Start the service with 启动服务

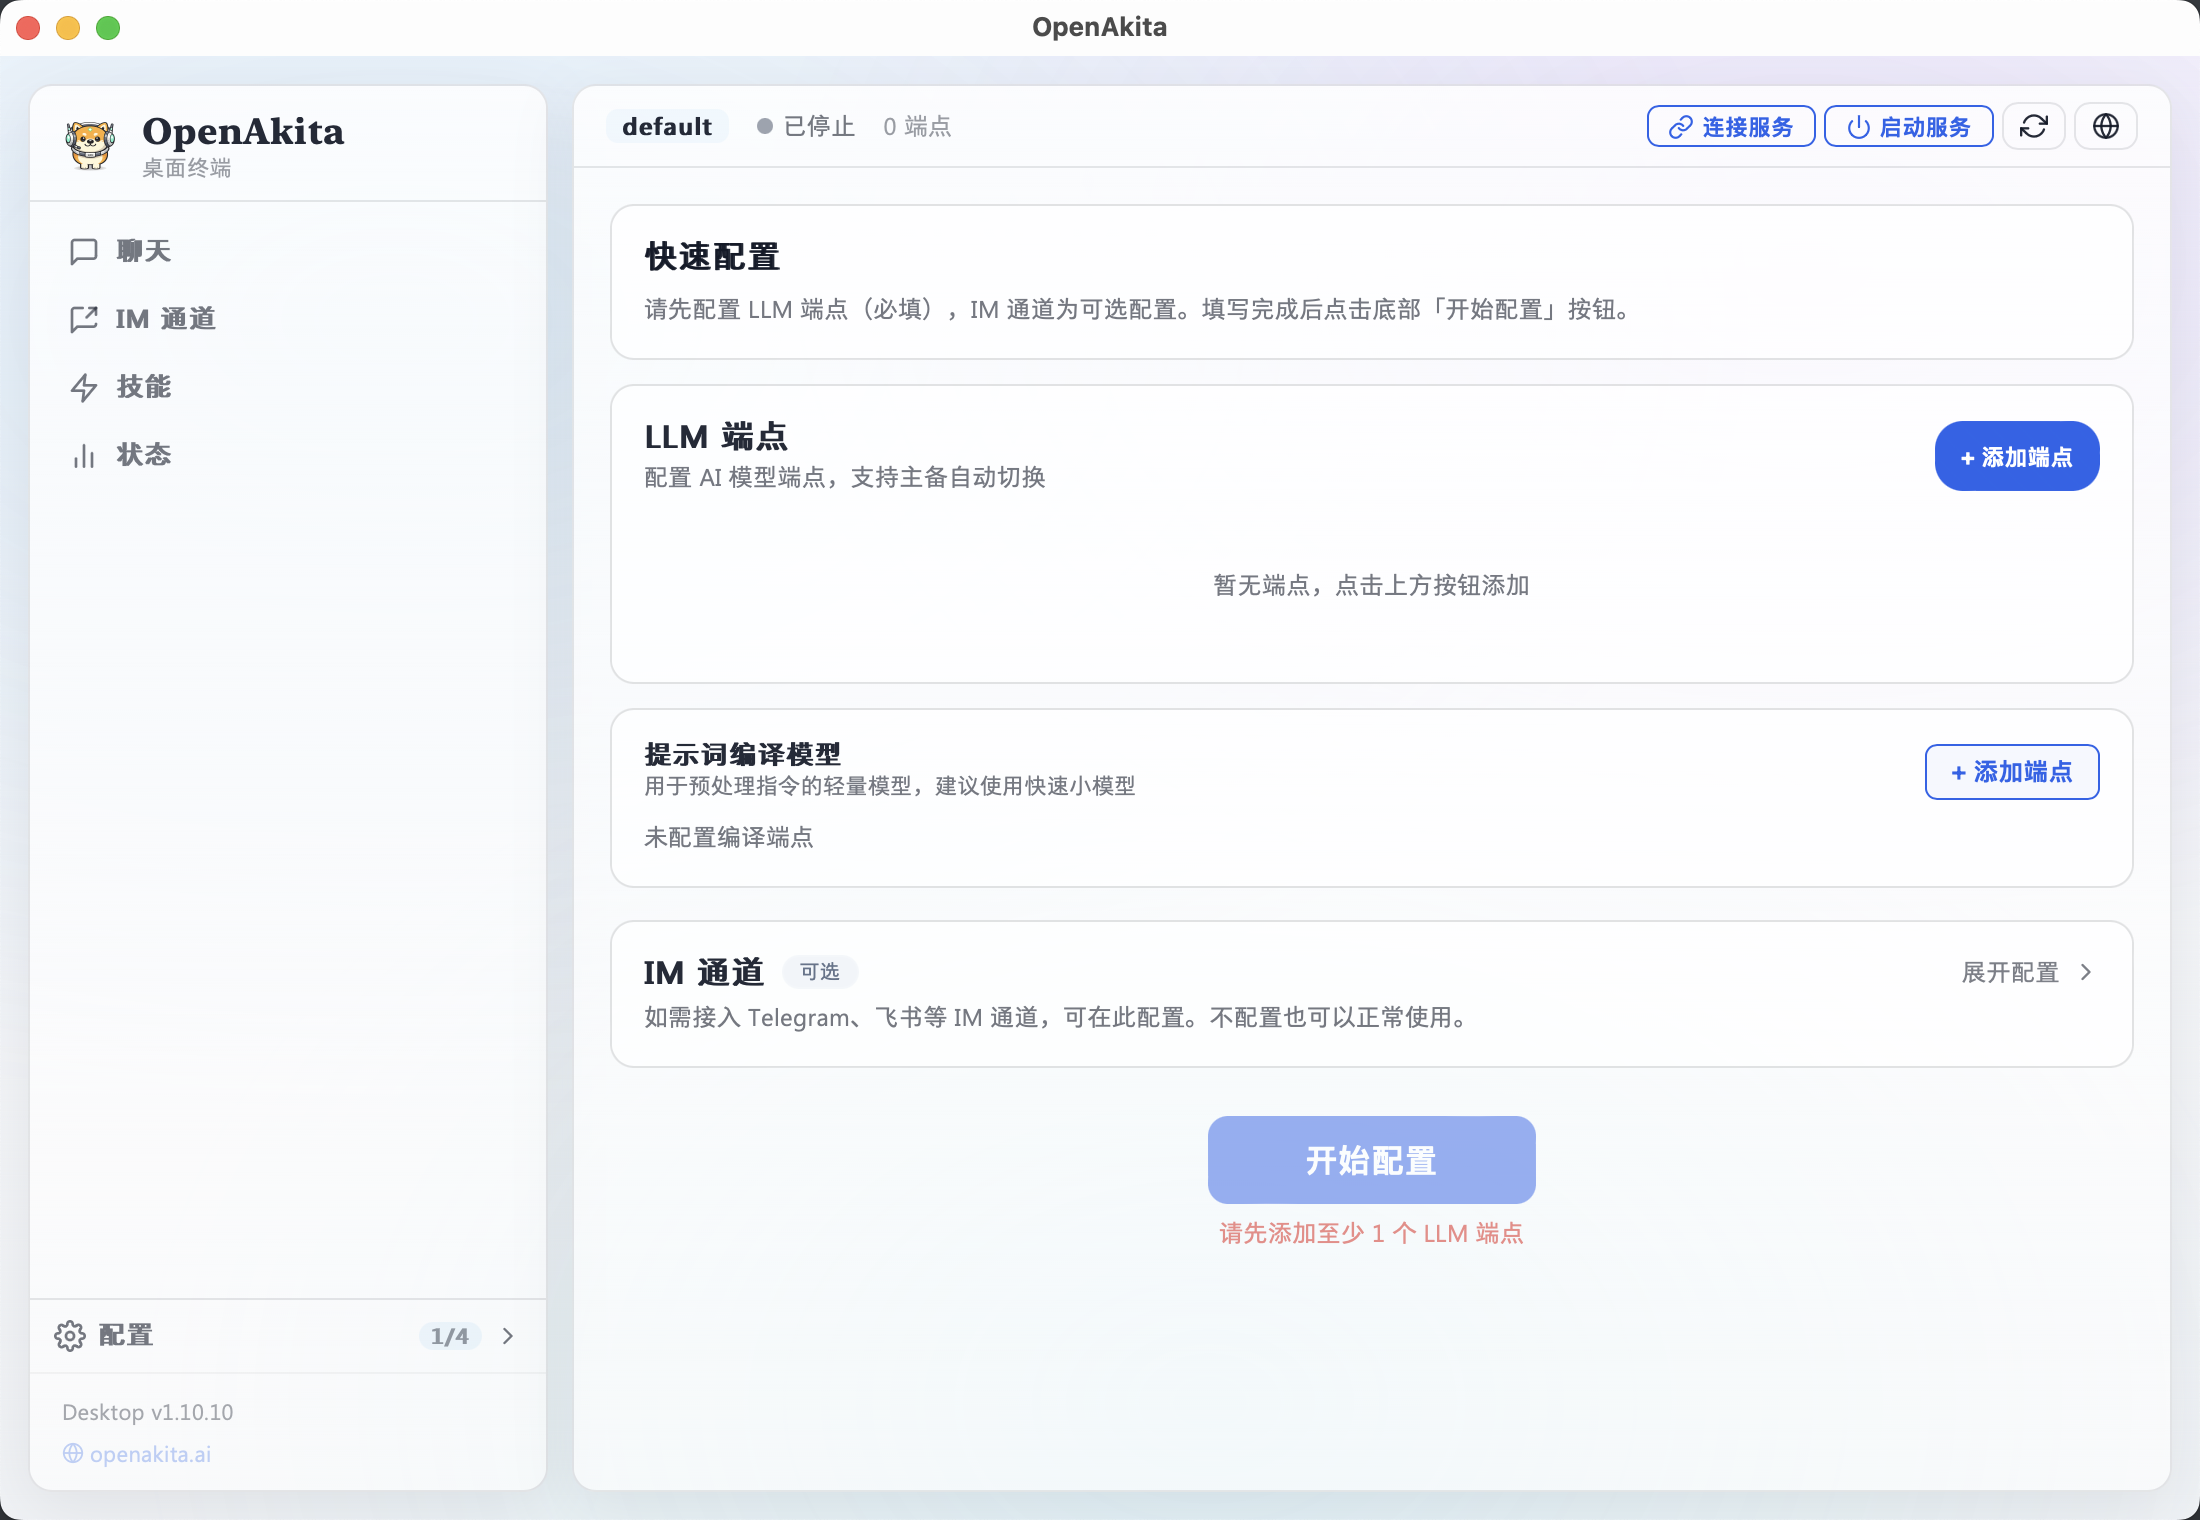(x=1908, y=126)
